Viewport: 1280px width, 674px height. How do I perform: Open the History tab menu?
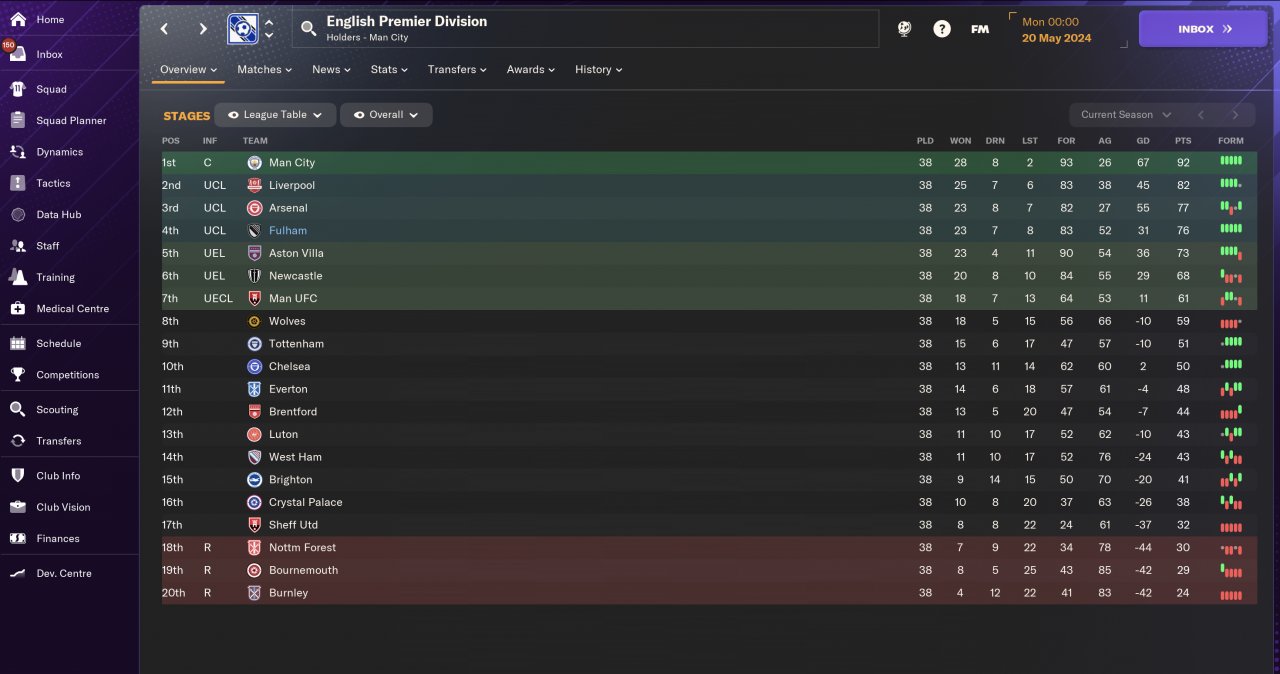click(x=598, y=69)
